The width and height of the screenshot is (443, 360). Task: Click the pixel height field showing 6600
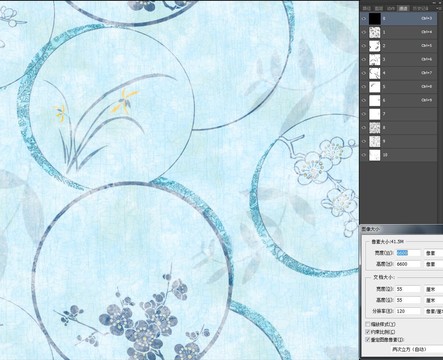(408, 264)
